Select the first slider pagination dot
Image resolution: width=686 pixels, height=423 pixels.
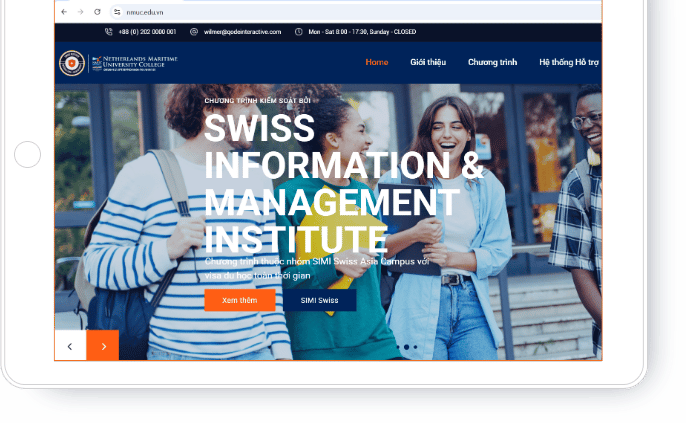click(x=398, y=347)
